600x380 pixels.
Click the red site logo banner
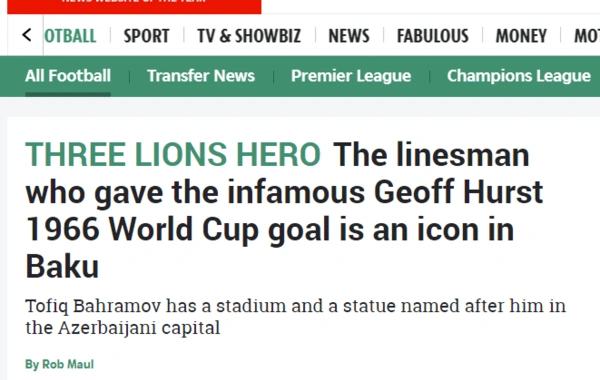(134, 7)
